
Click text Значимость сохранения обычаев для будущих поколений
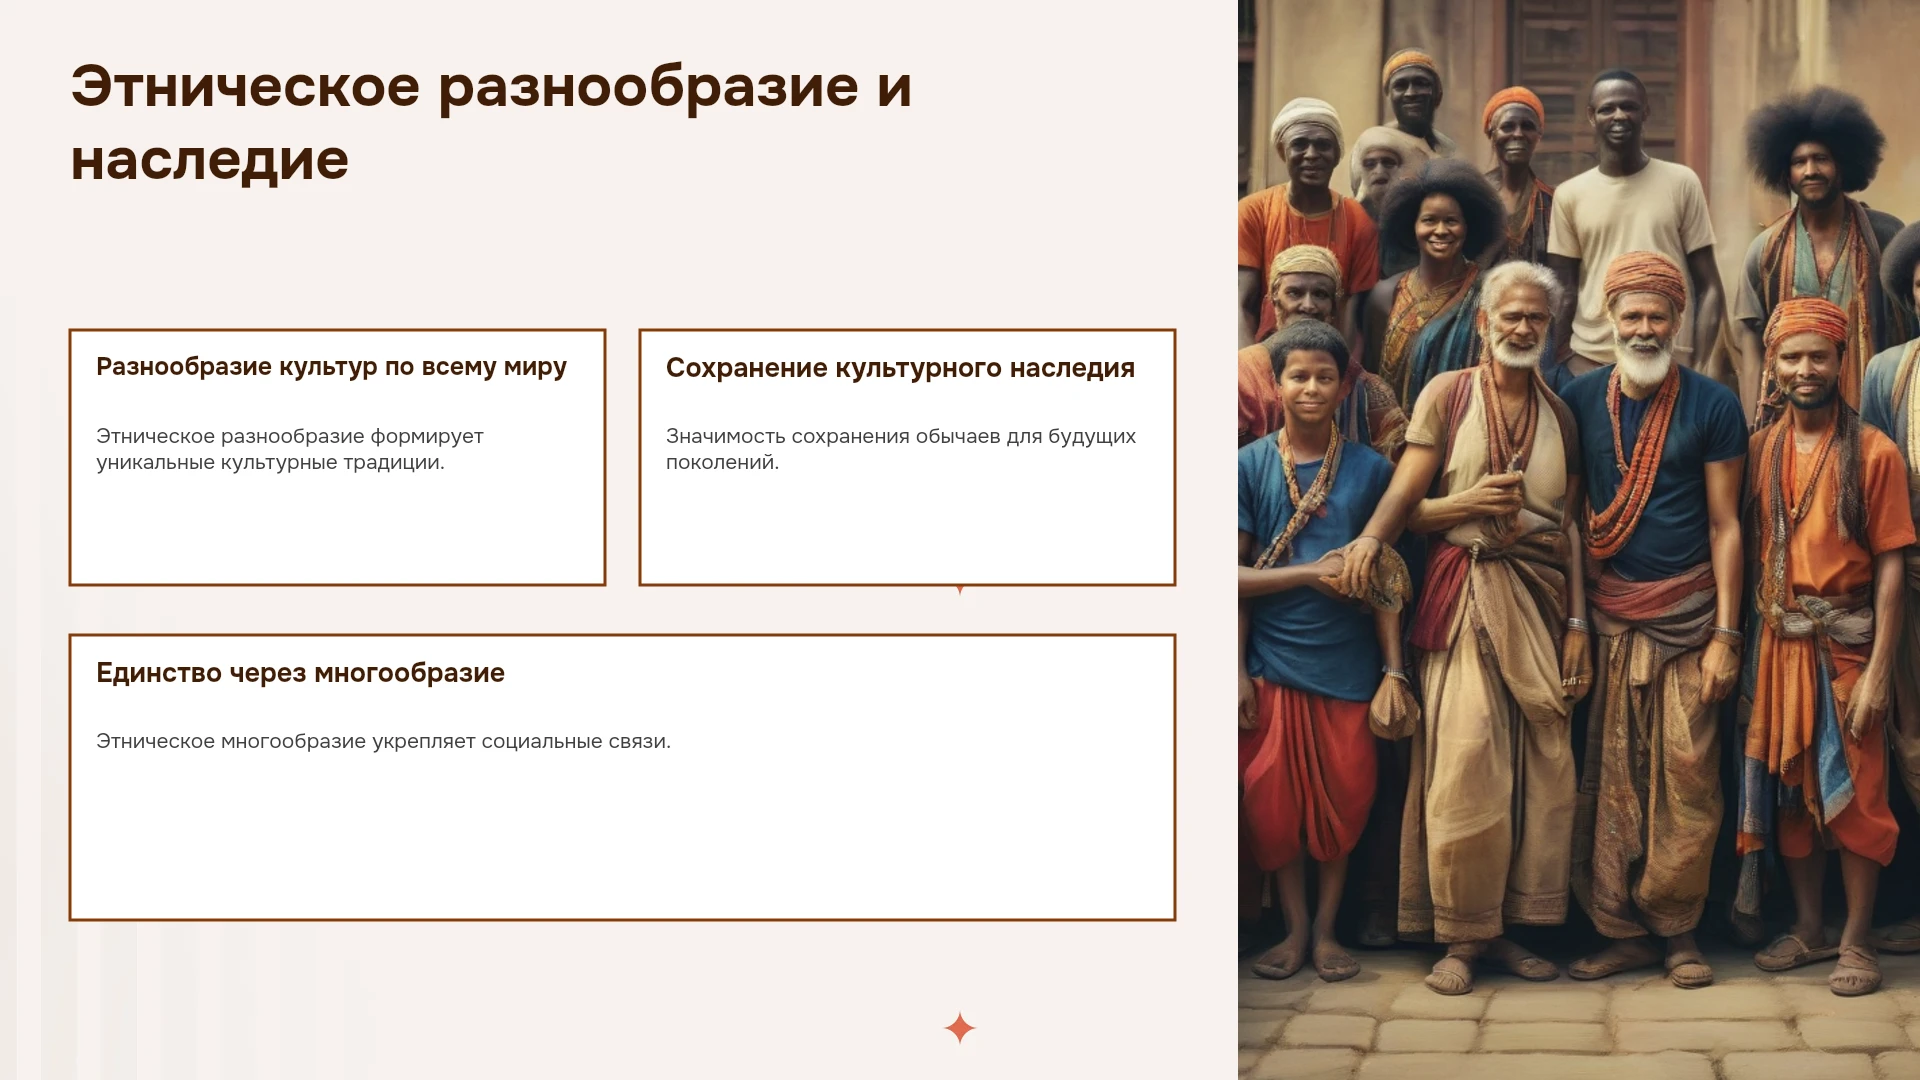(x=901, y=449)
